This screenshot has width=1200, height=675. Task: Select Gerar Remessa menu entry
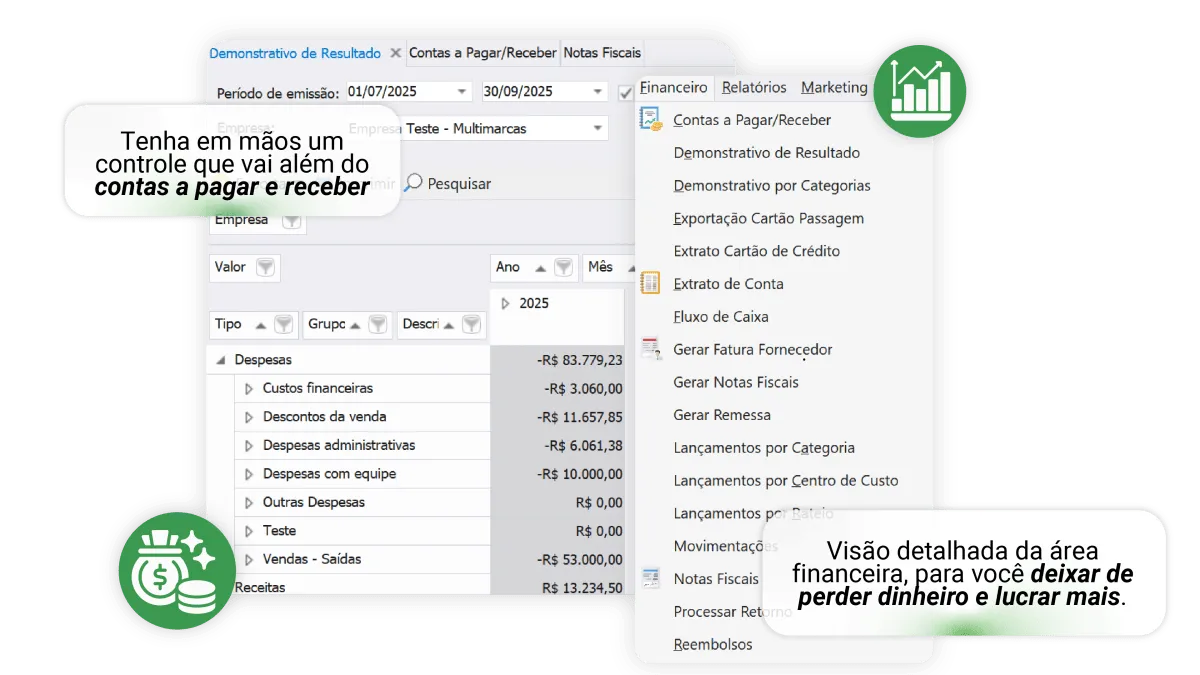click(x=722, y=415)
